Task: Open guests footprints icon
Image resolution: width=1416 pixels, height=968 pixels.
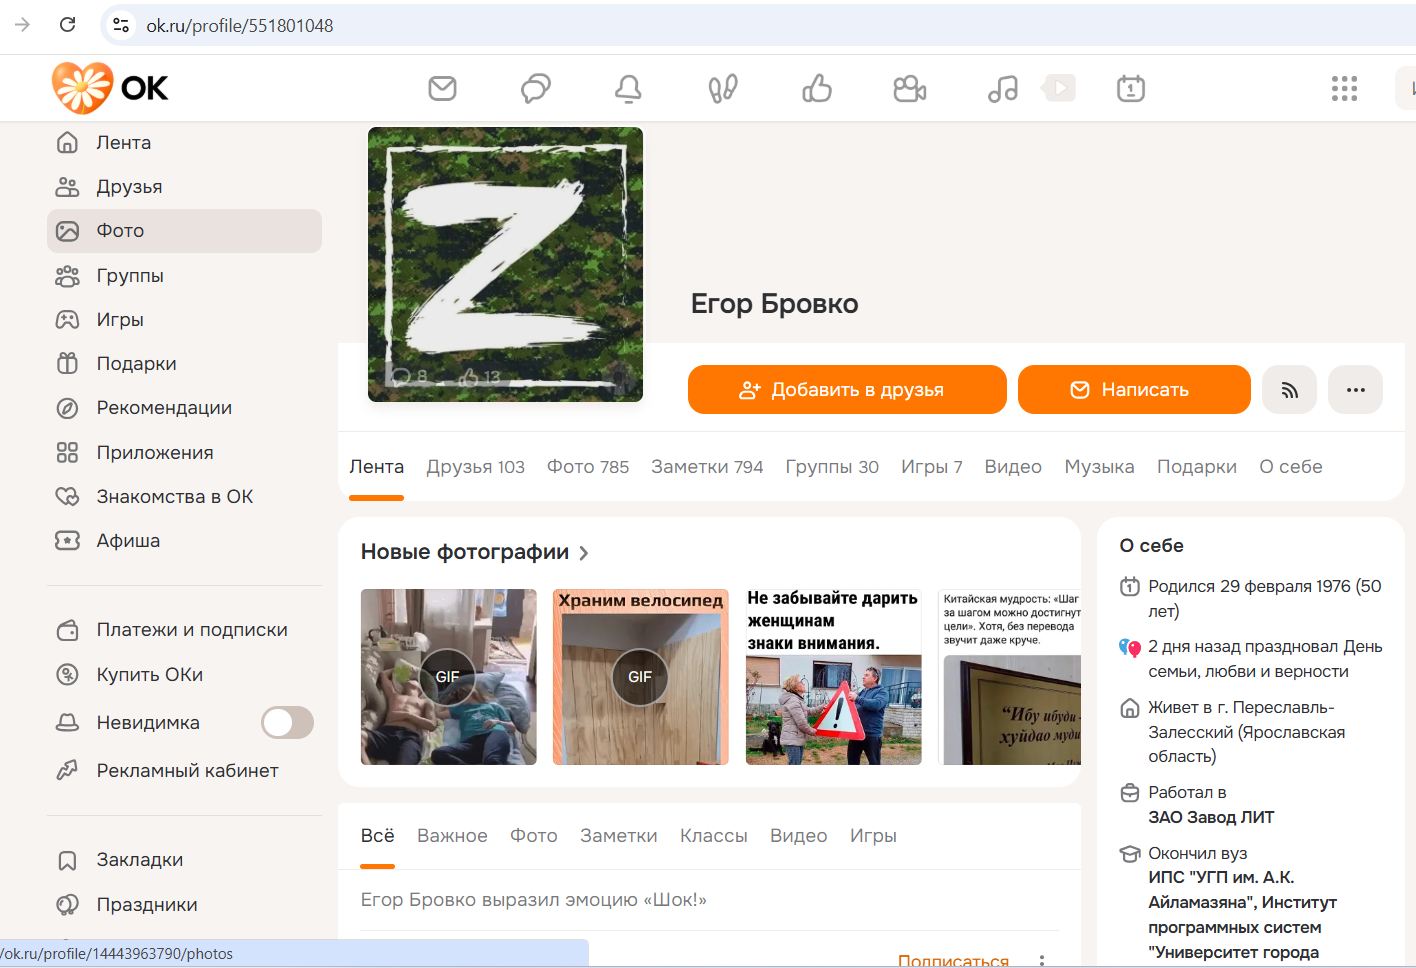Action: 722,88
